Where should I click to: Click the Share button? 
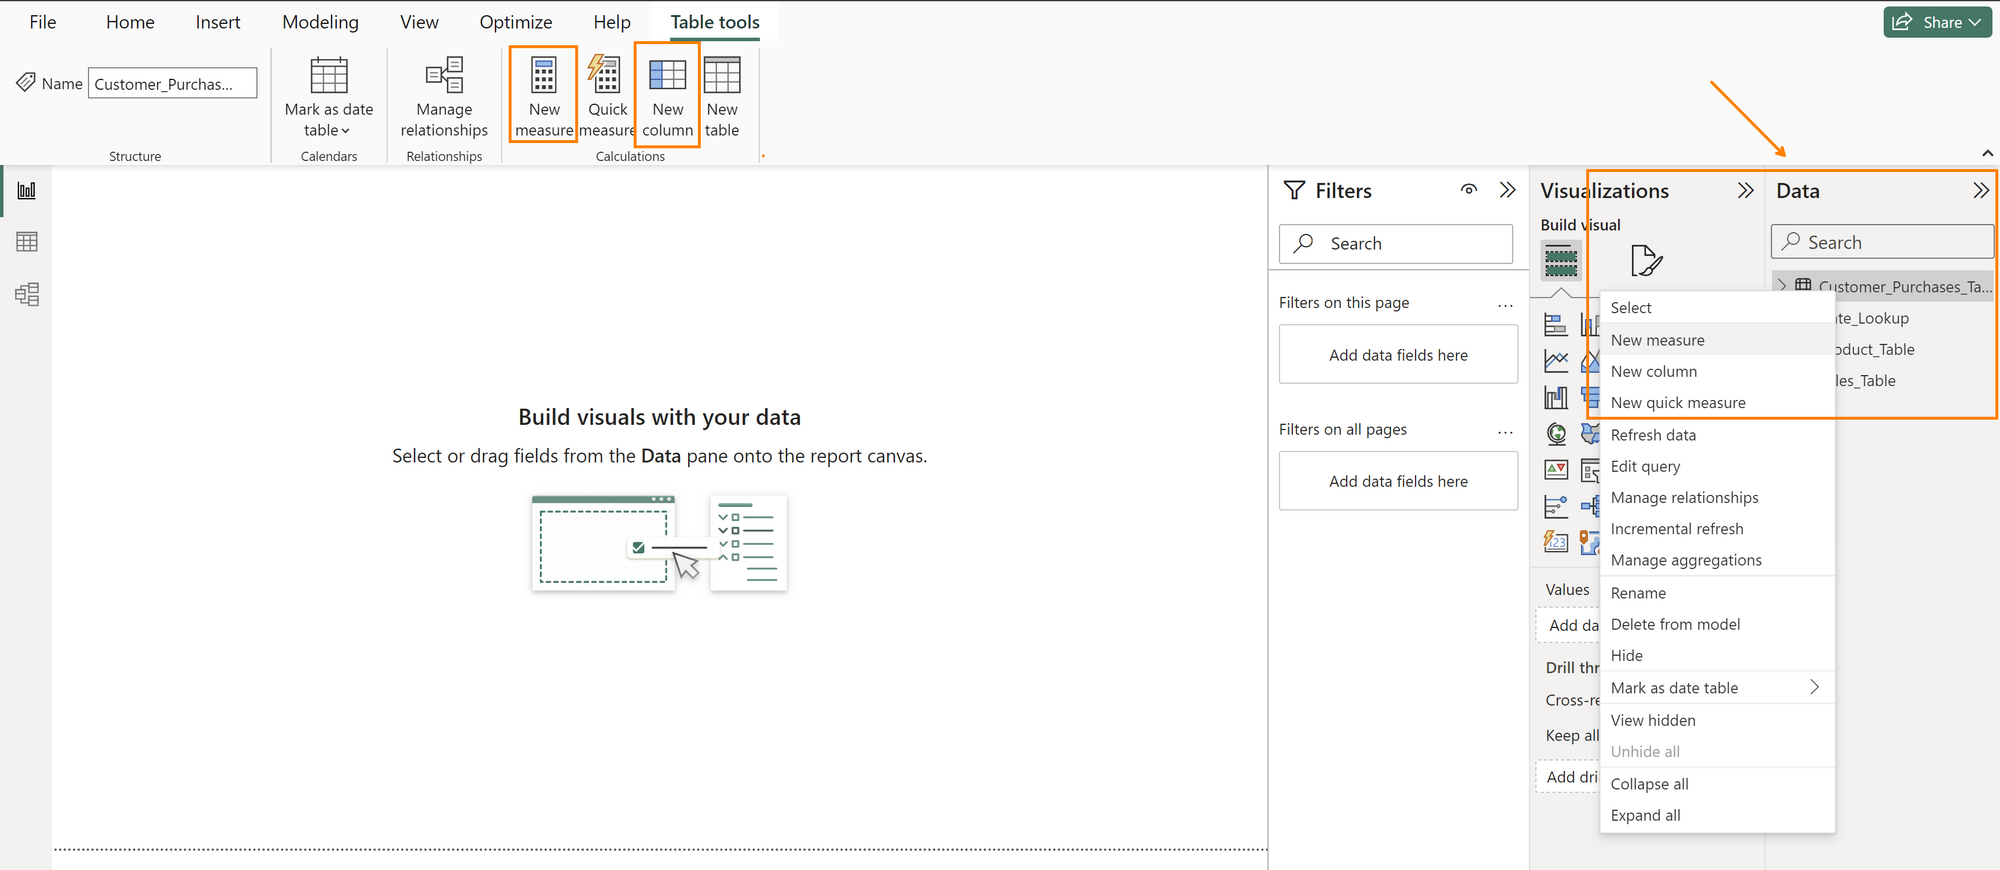click(x=1936, y=22)
